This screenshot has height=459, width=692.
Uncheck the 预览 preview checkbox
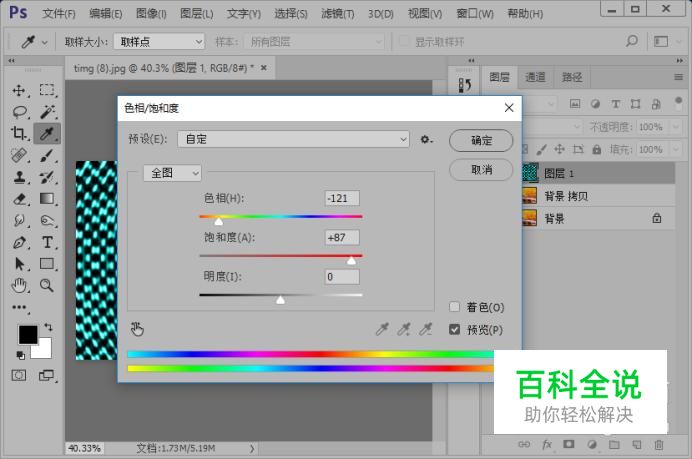(x=455, y=329)
